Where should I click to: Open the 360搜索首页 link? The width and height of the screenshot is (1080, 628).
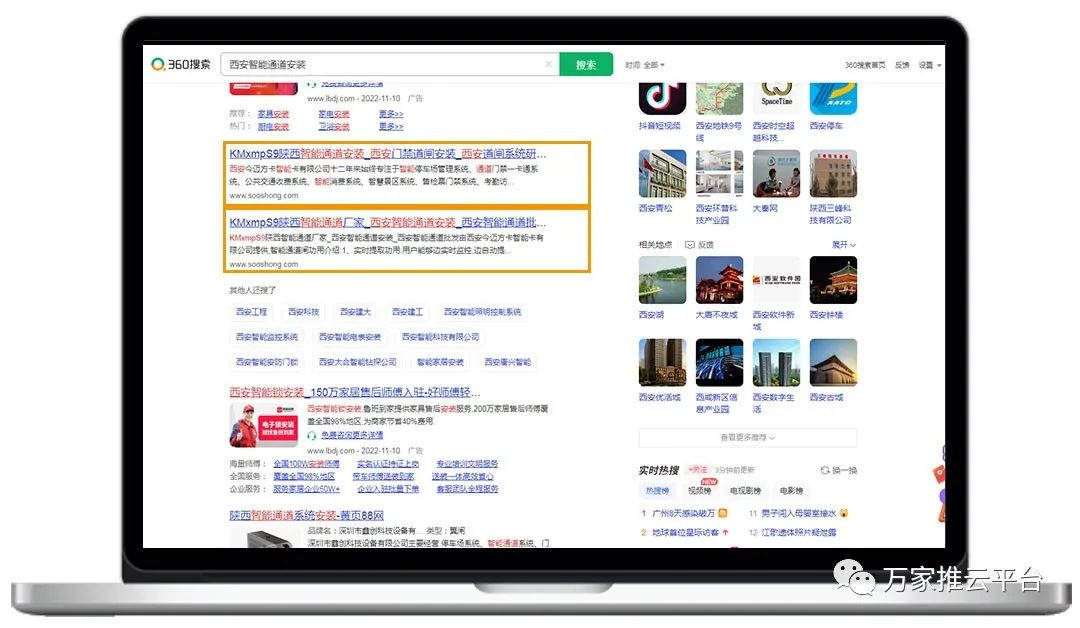[865, 65]
